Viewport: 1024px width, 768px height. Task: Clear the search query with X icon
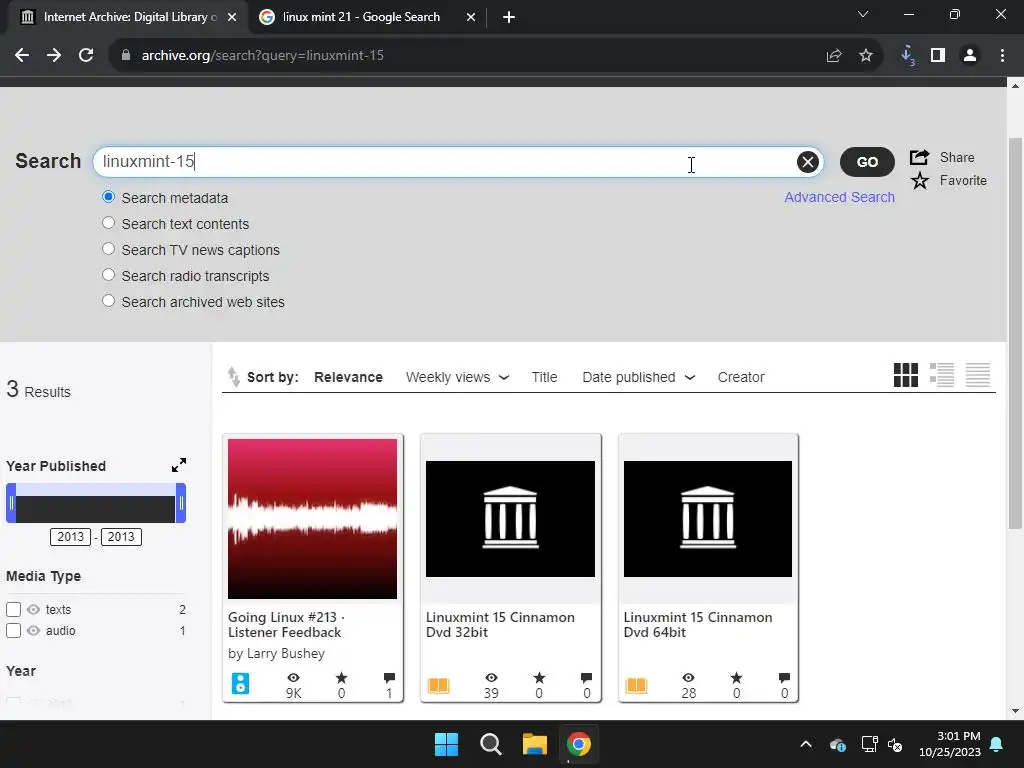[x=808, y=162]
